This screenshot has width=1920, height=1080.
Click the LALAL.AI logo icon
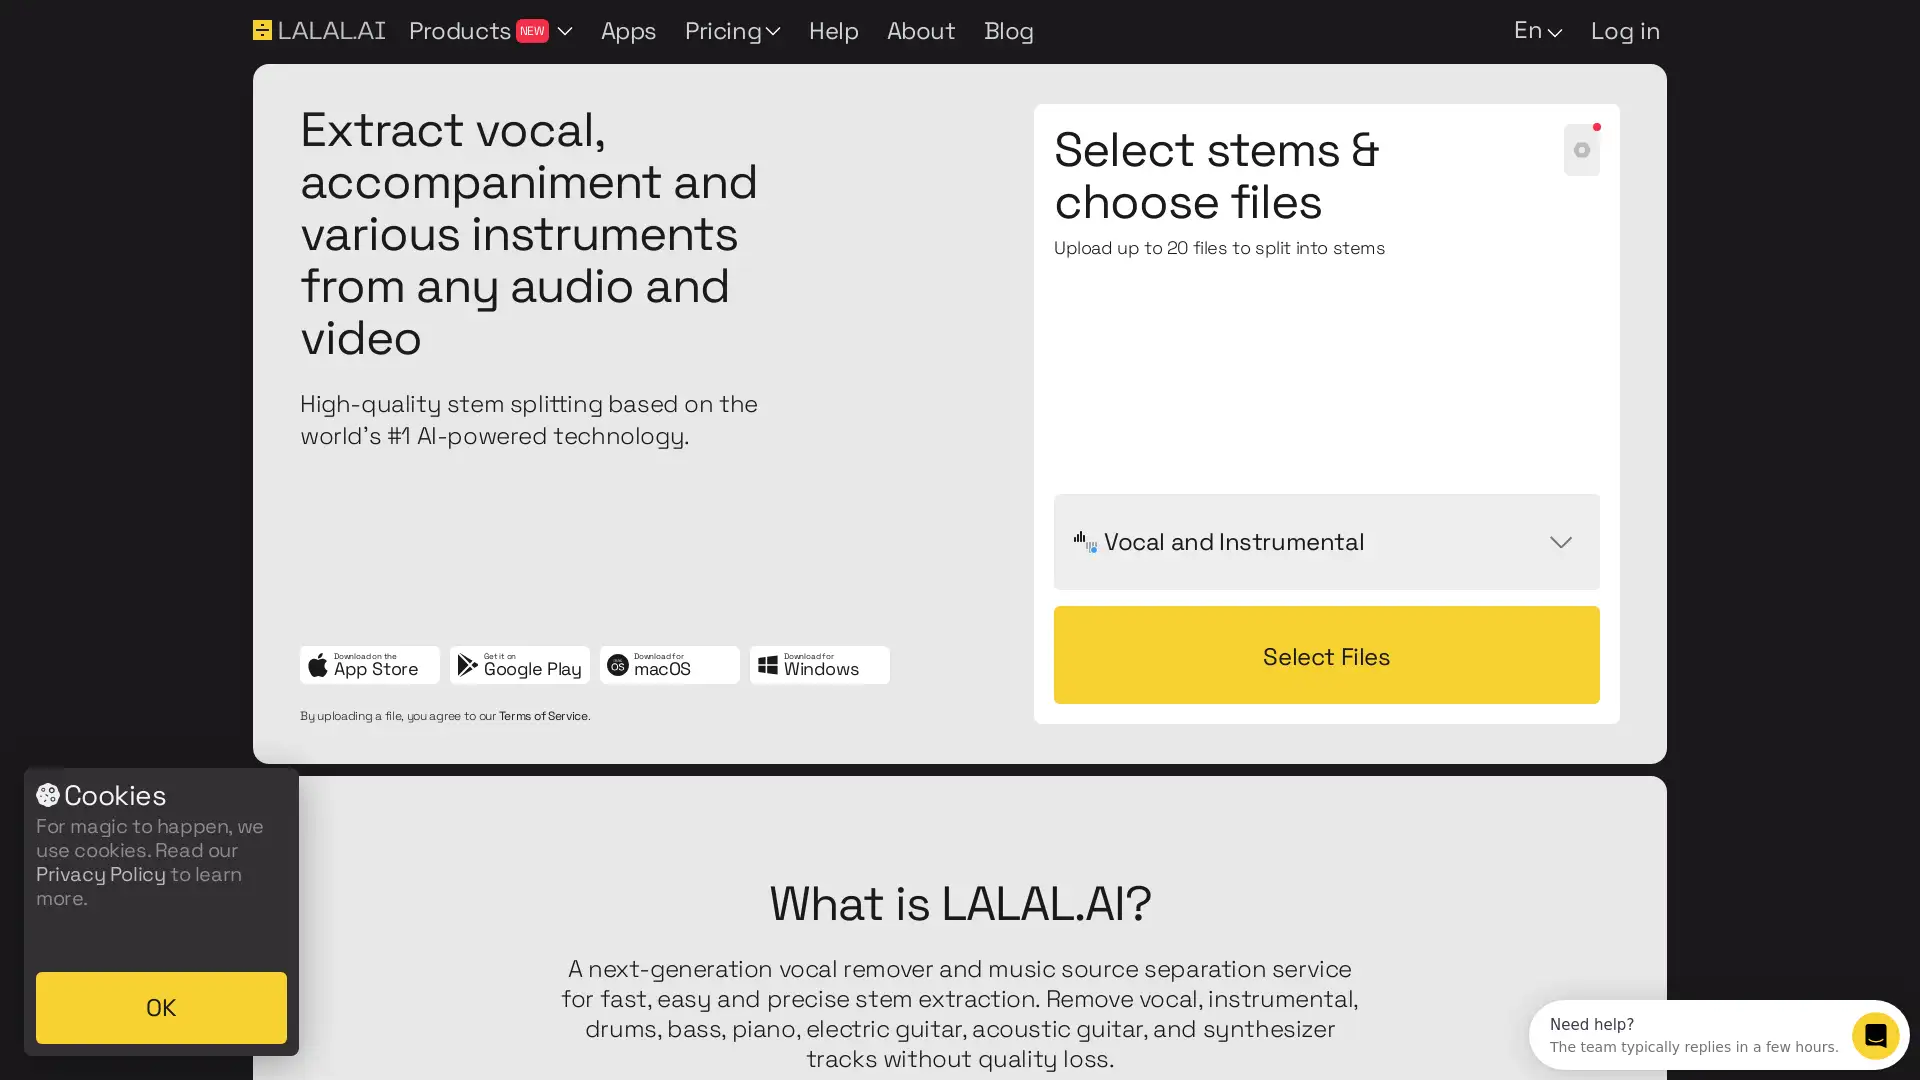[260, 30]
